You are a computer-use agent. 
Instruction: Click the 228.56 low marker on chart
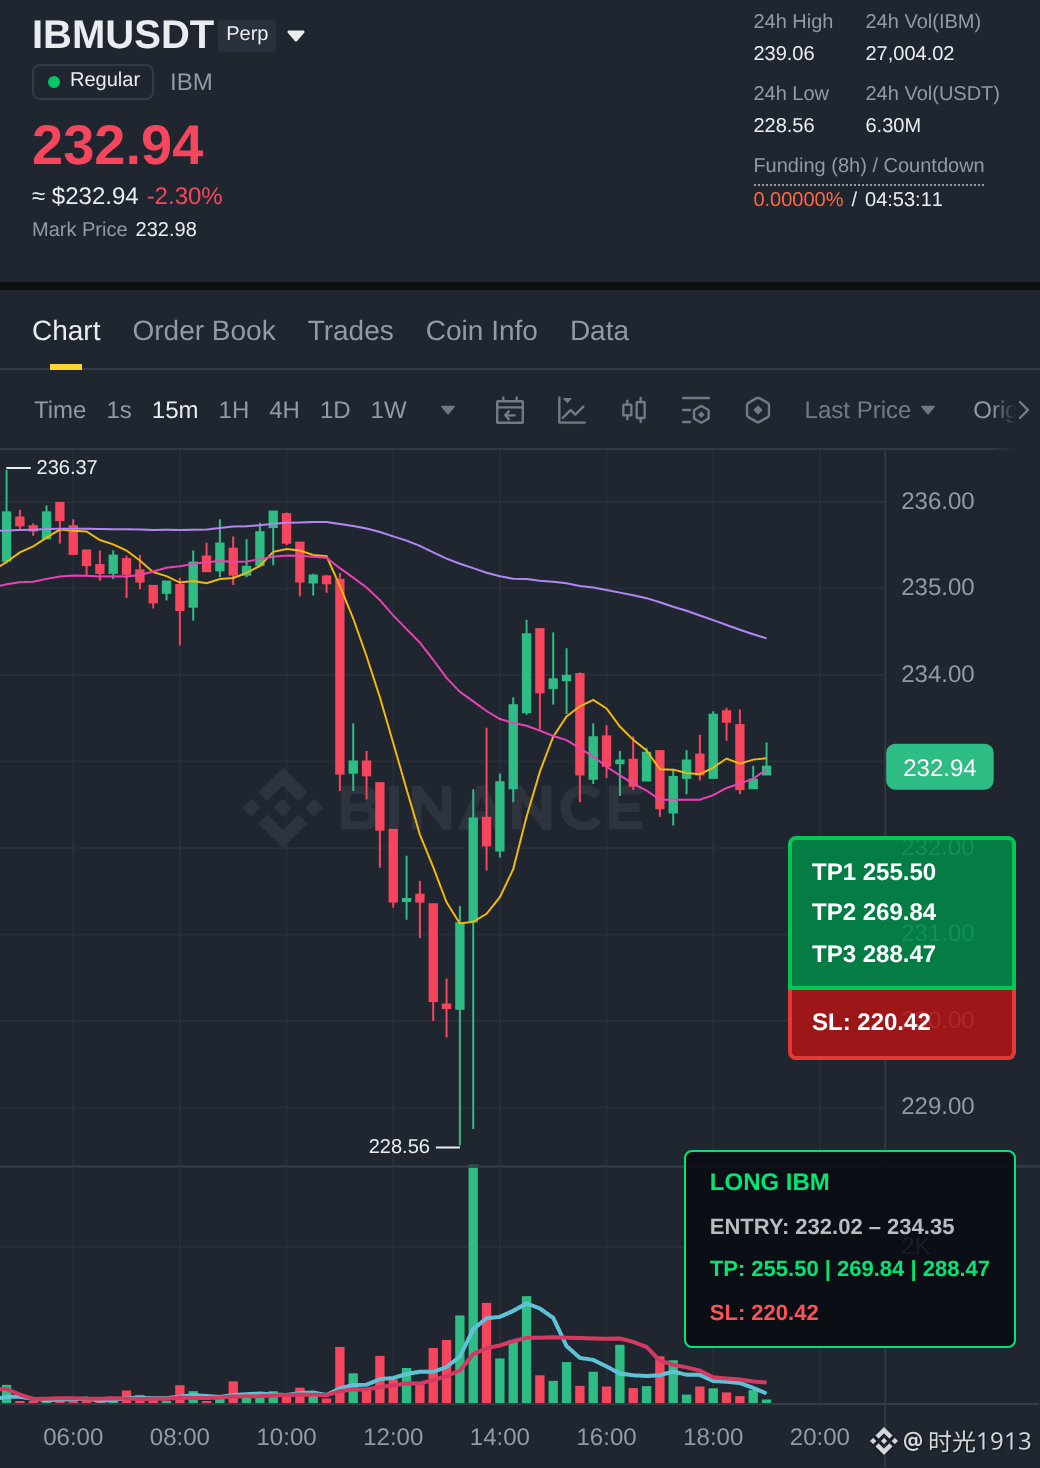coord(399,1146)
